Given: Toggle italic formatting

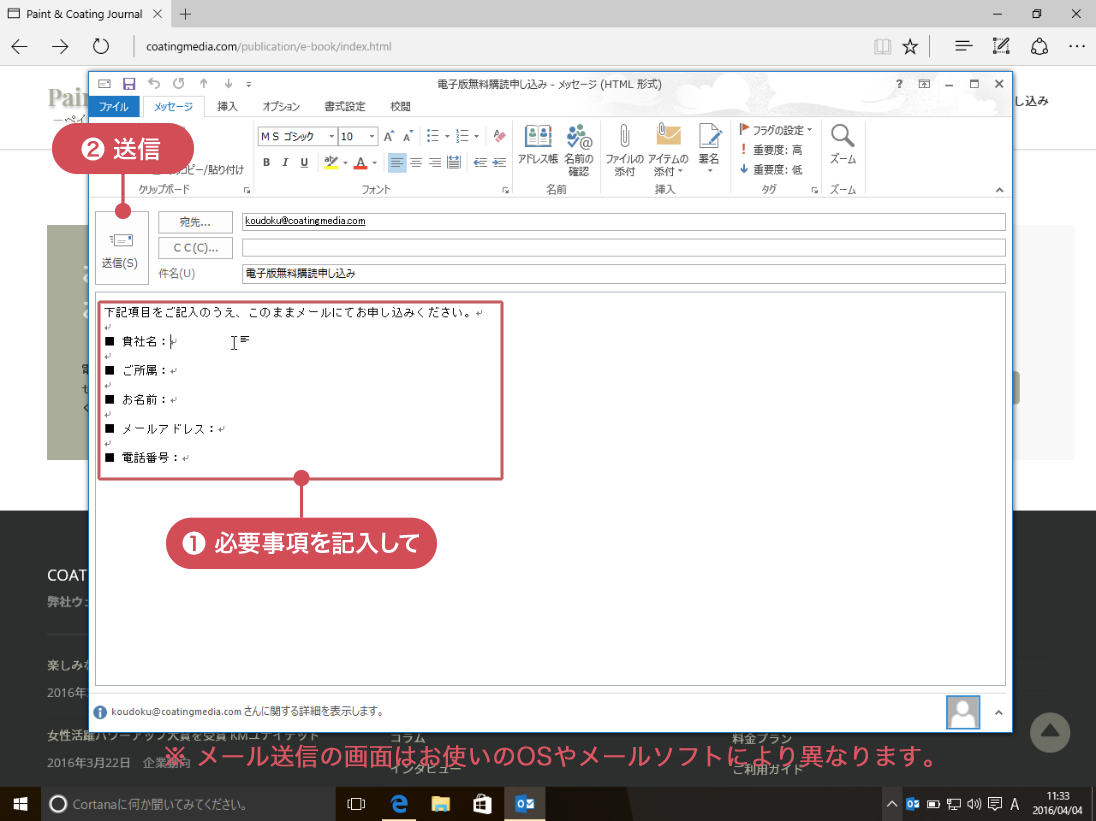Looking at the screenshot, I should pos(285,163).
